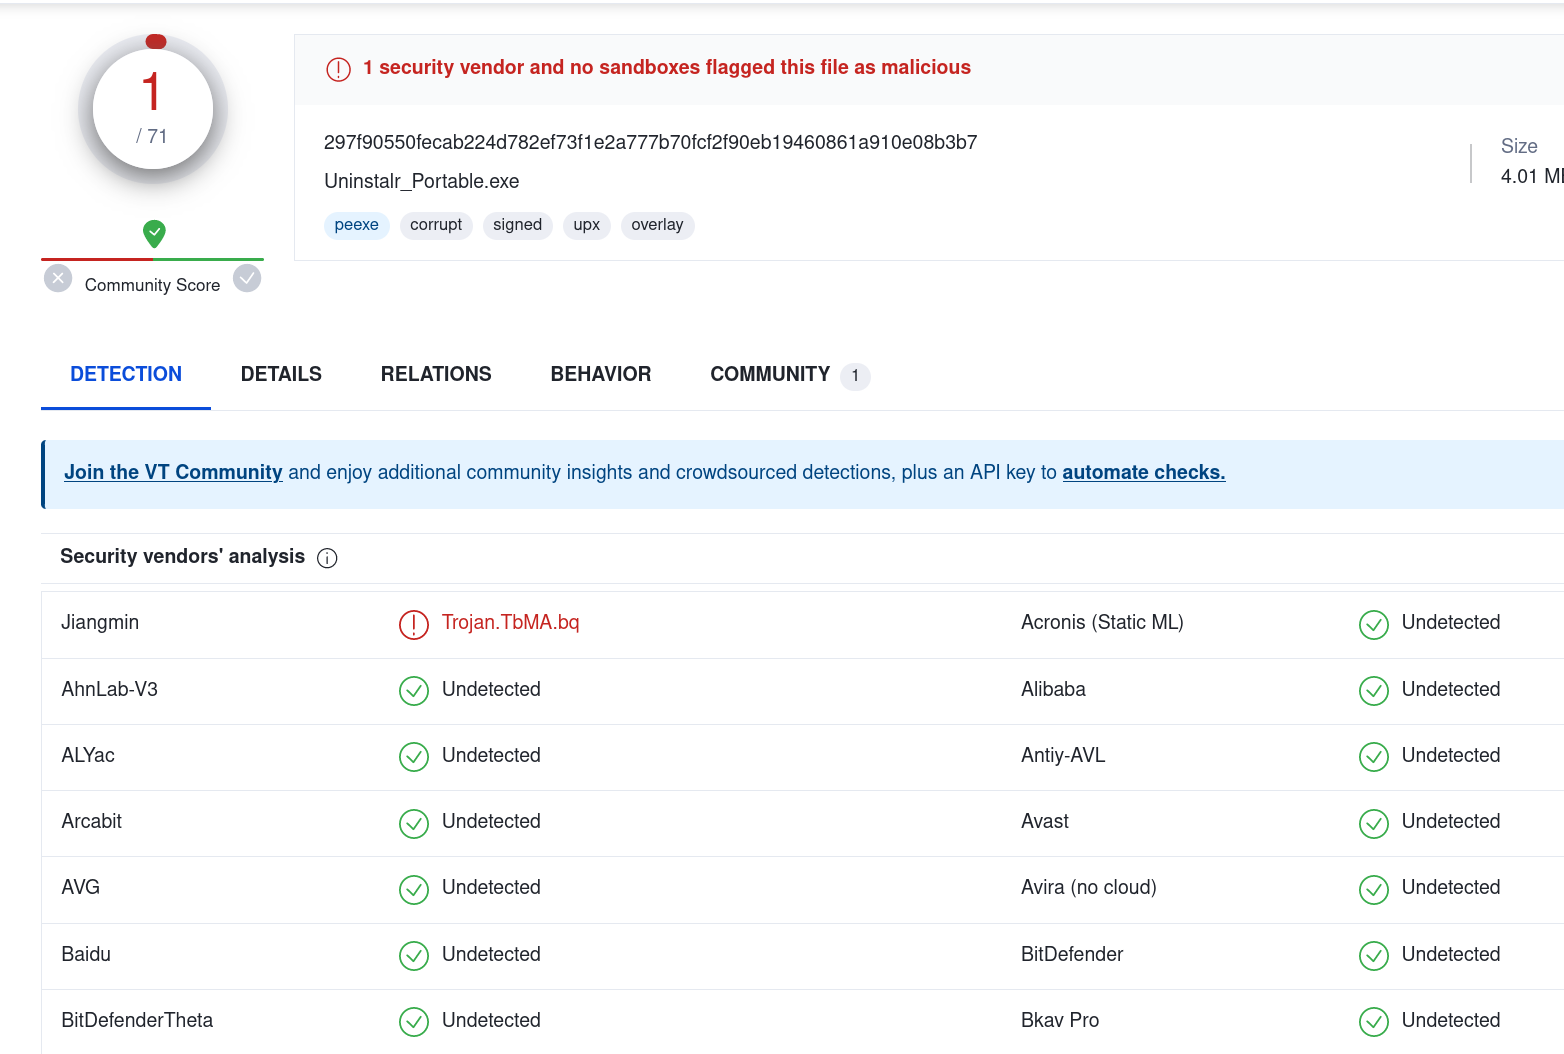This screenshot has height=1054, width=1564.
Task: Click the upx tag
Action: pyautogui.click(x=586, y=225)
